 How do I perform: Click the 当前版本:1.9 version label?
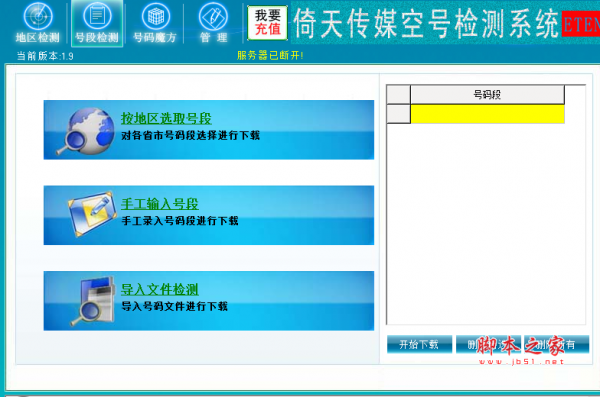pyautogui.click(x=45, y=56)
